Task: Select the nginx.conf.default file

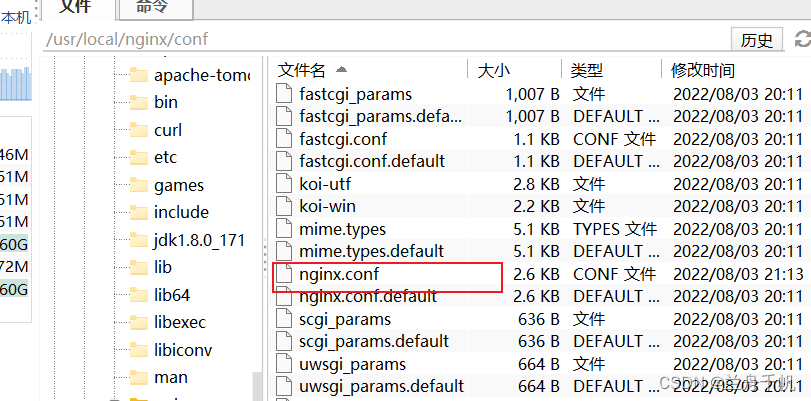Action: pos(368,296)
